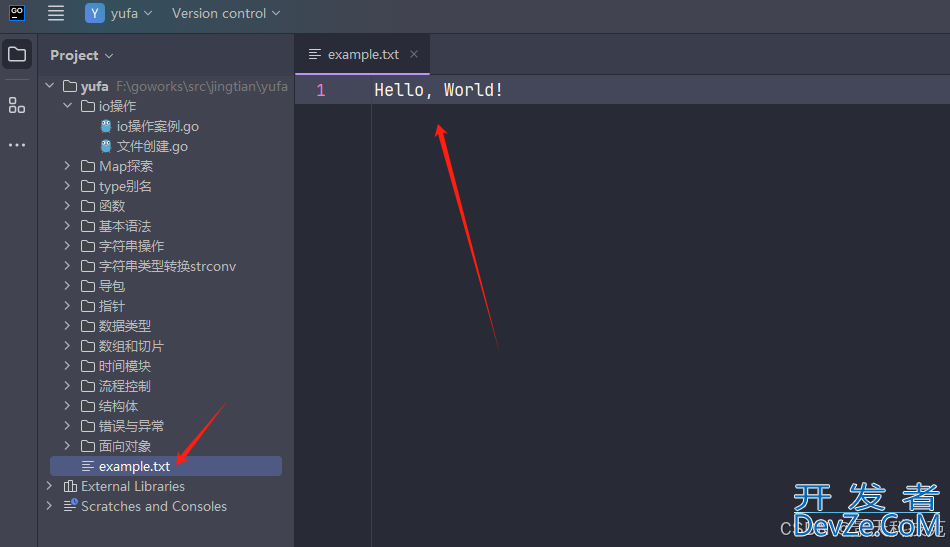Close the example.txt editor tab

414,54
